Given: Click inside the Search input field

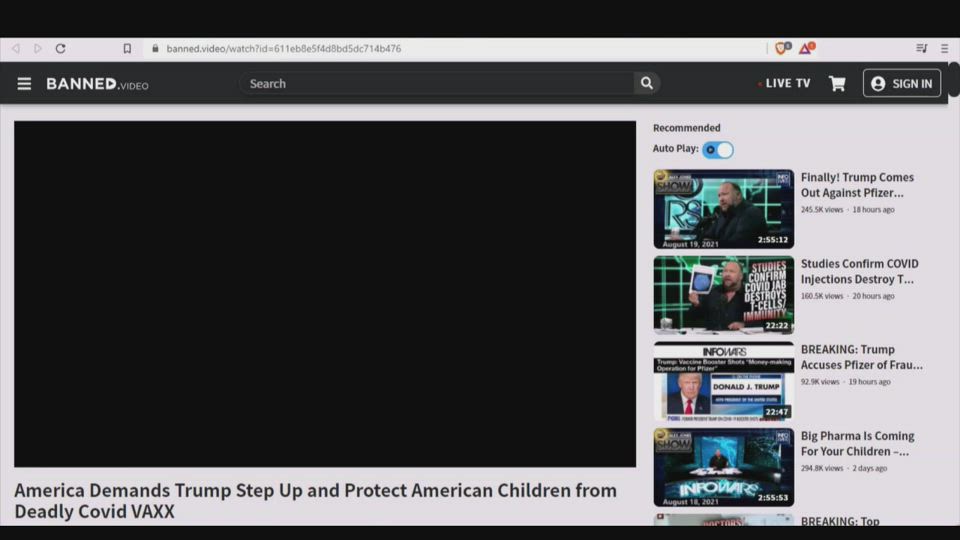Looking at the screenshot, I should click(x=435, y=84).
